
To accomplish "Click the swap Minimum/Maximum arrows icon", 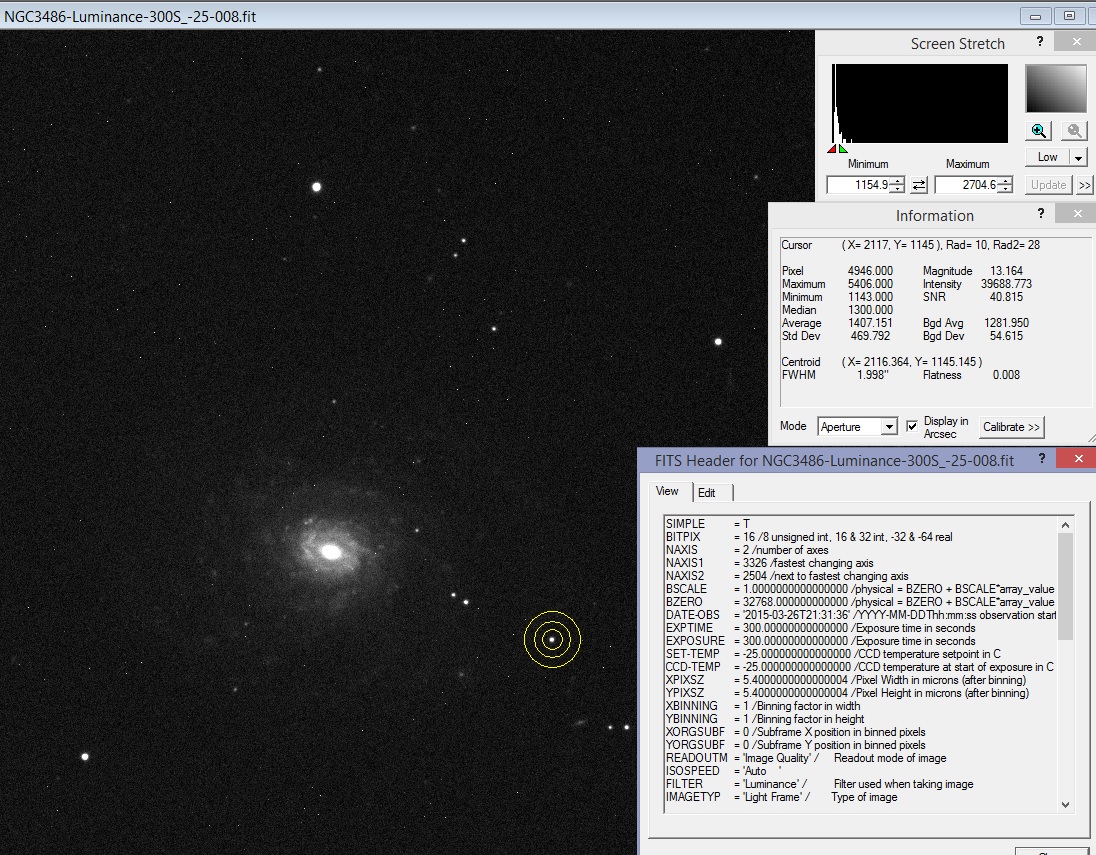I will [x=917, y=184].
